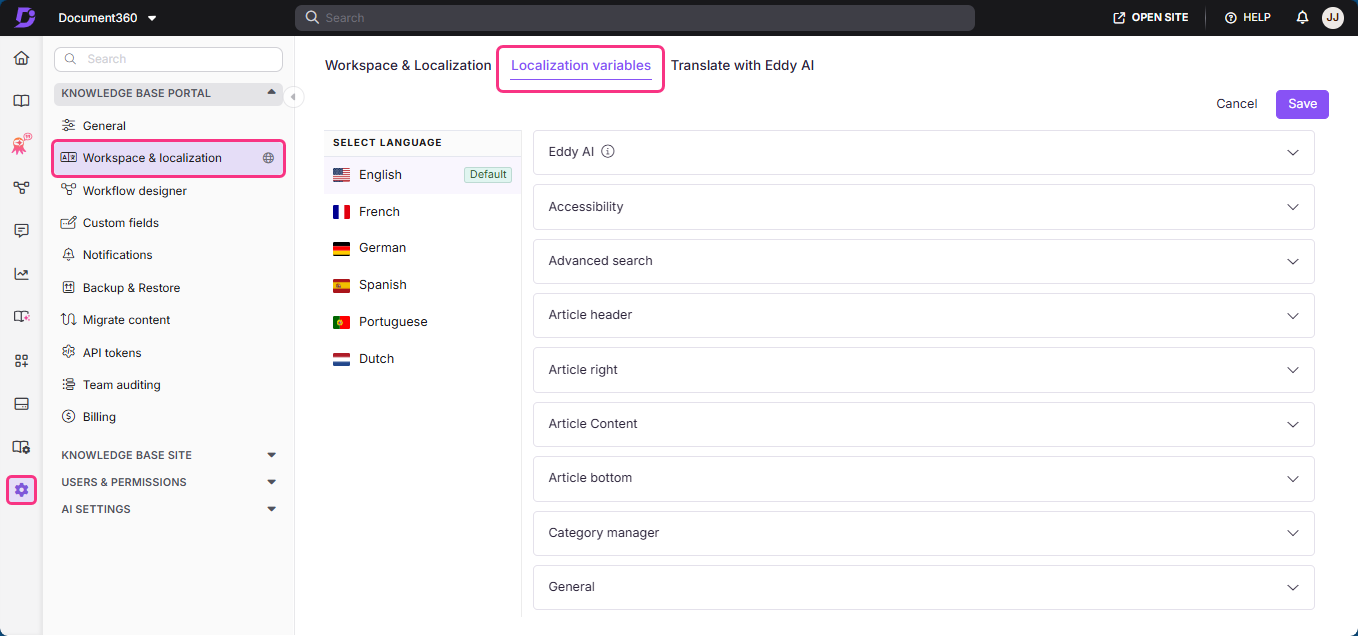Click the Document360 logo icon
Viewport: 1358px width, 636px height.
click(x=25, y=17)
